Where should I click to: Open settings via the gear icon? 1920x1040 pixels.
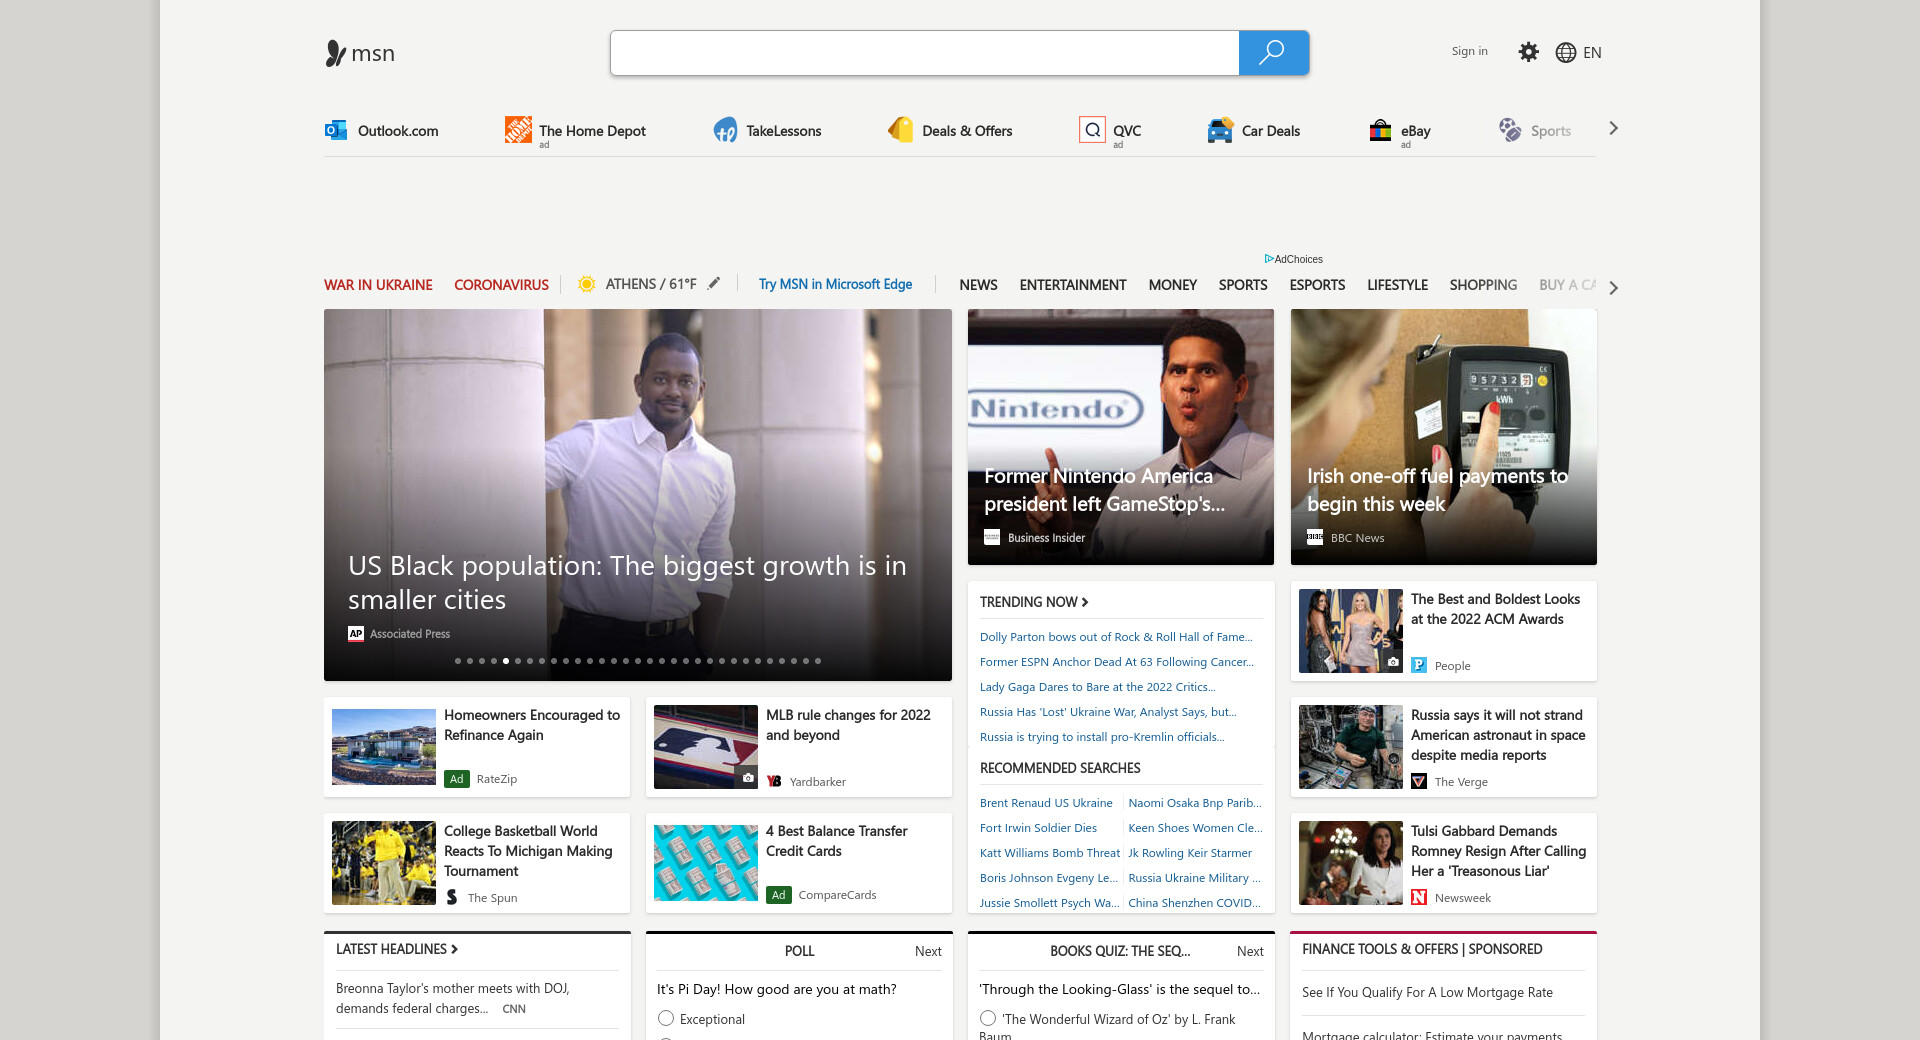pos(1528,52)
